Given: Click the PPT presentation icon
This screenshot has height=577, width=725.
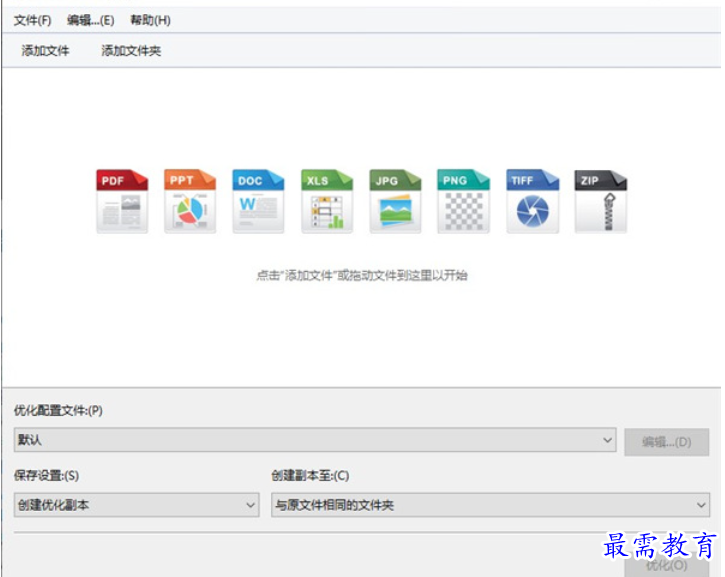Looking at the screenshot, I should point(190,201).
